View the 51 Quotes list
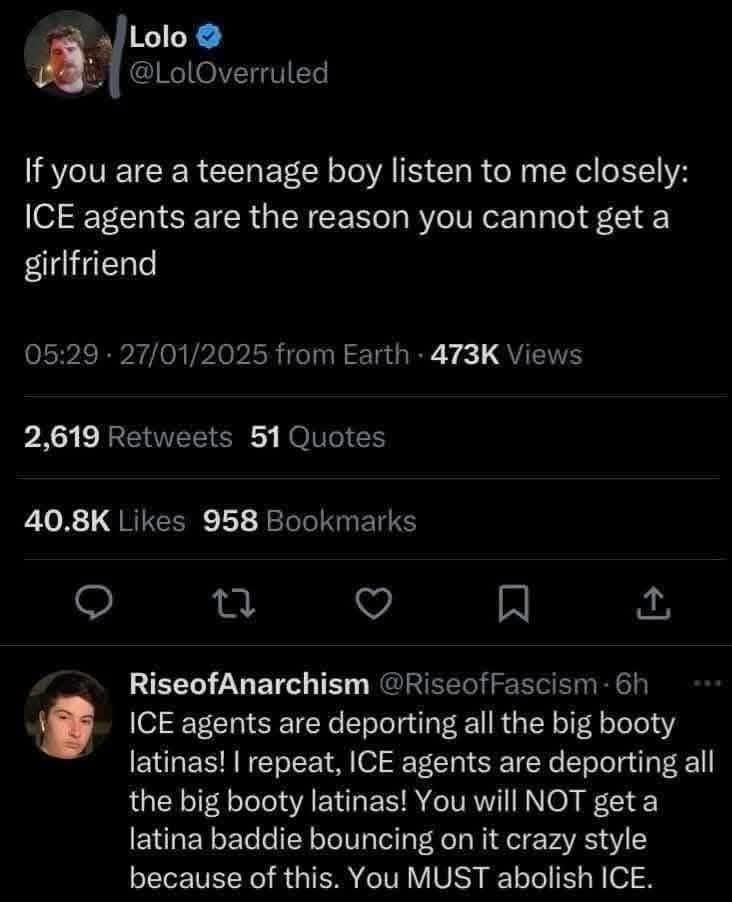732x902 pixels. (318, 437)
